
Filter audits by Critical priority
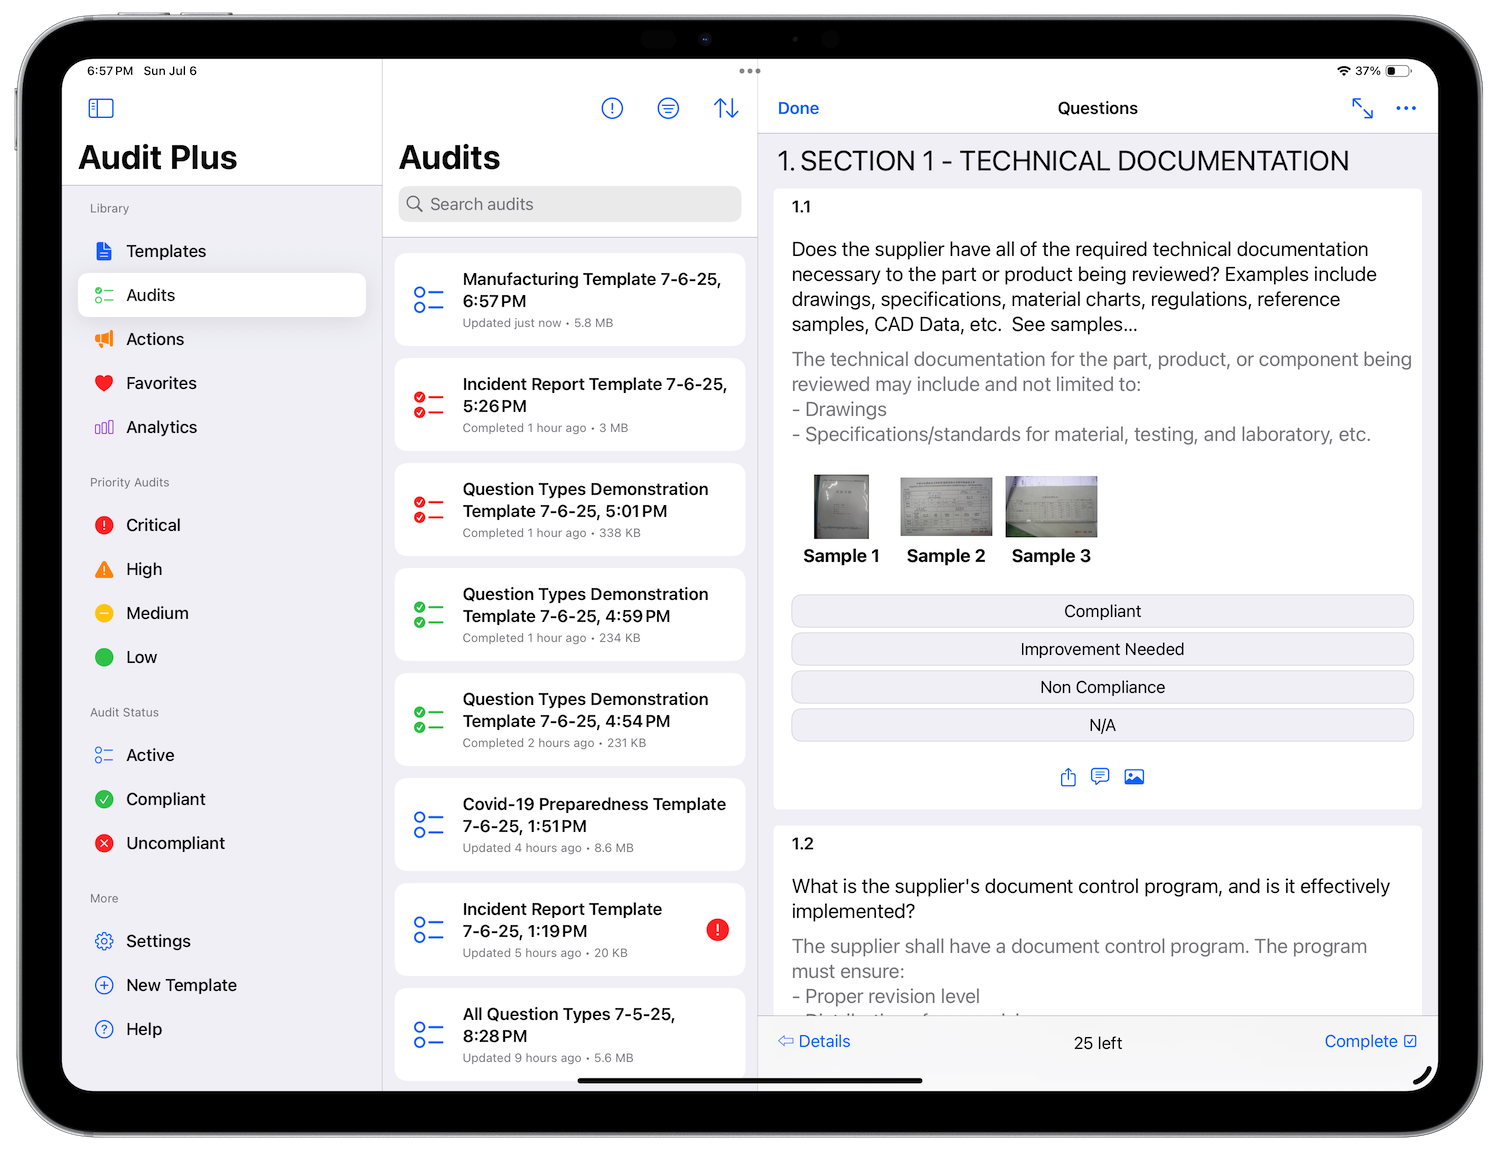[222, 525]
